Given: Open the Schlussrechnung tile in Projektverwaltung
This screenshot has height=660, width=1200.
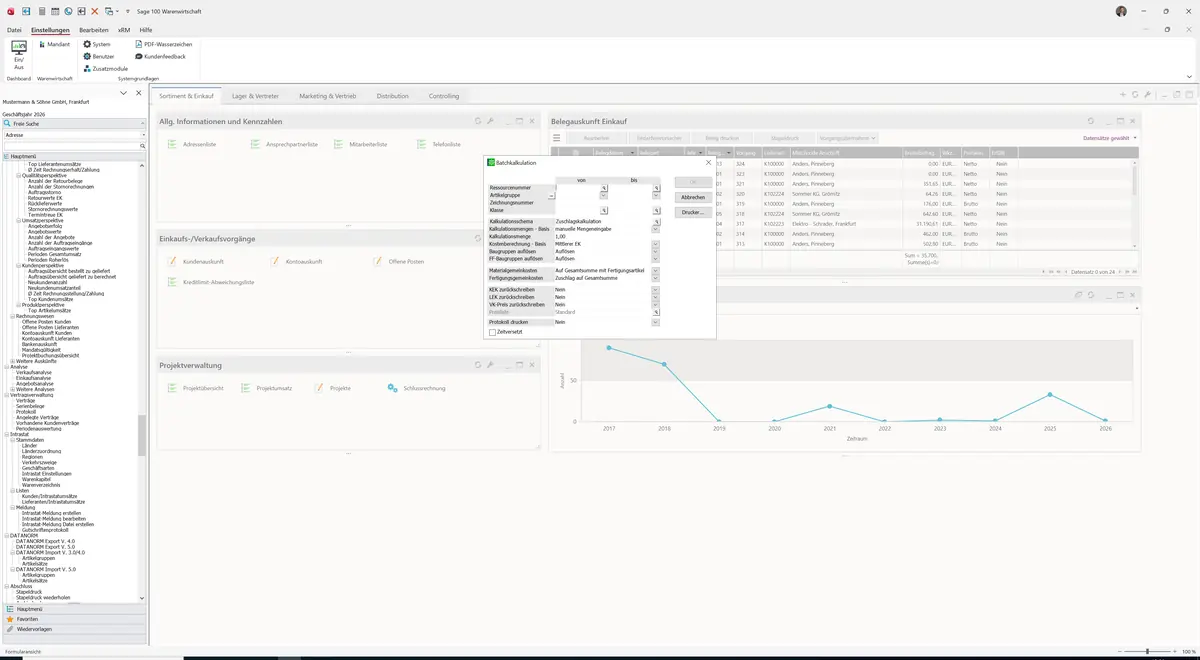Looking at the screenshot, I should 416,388.
